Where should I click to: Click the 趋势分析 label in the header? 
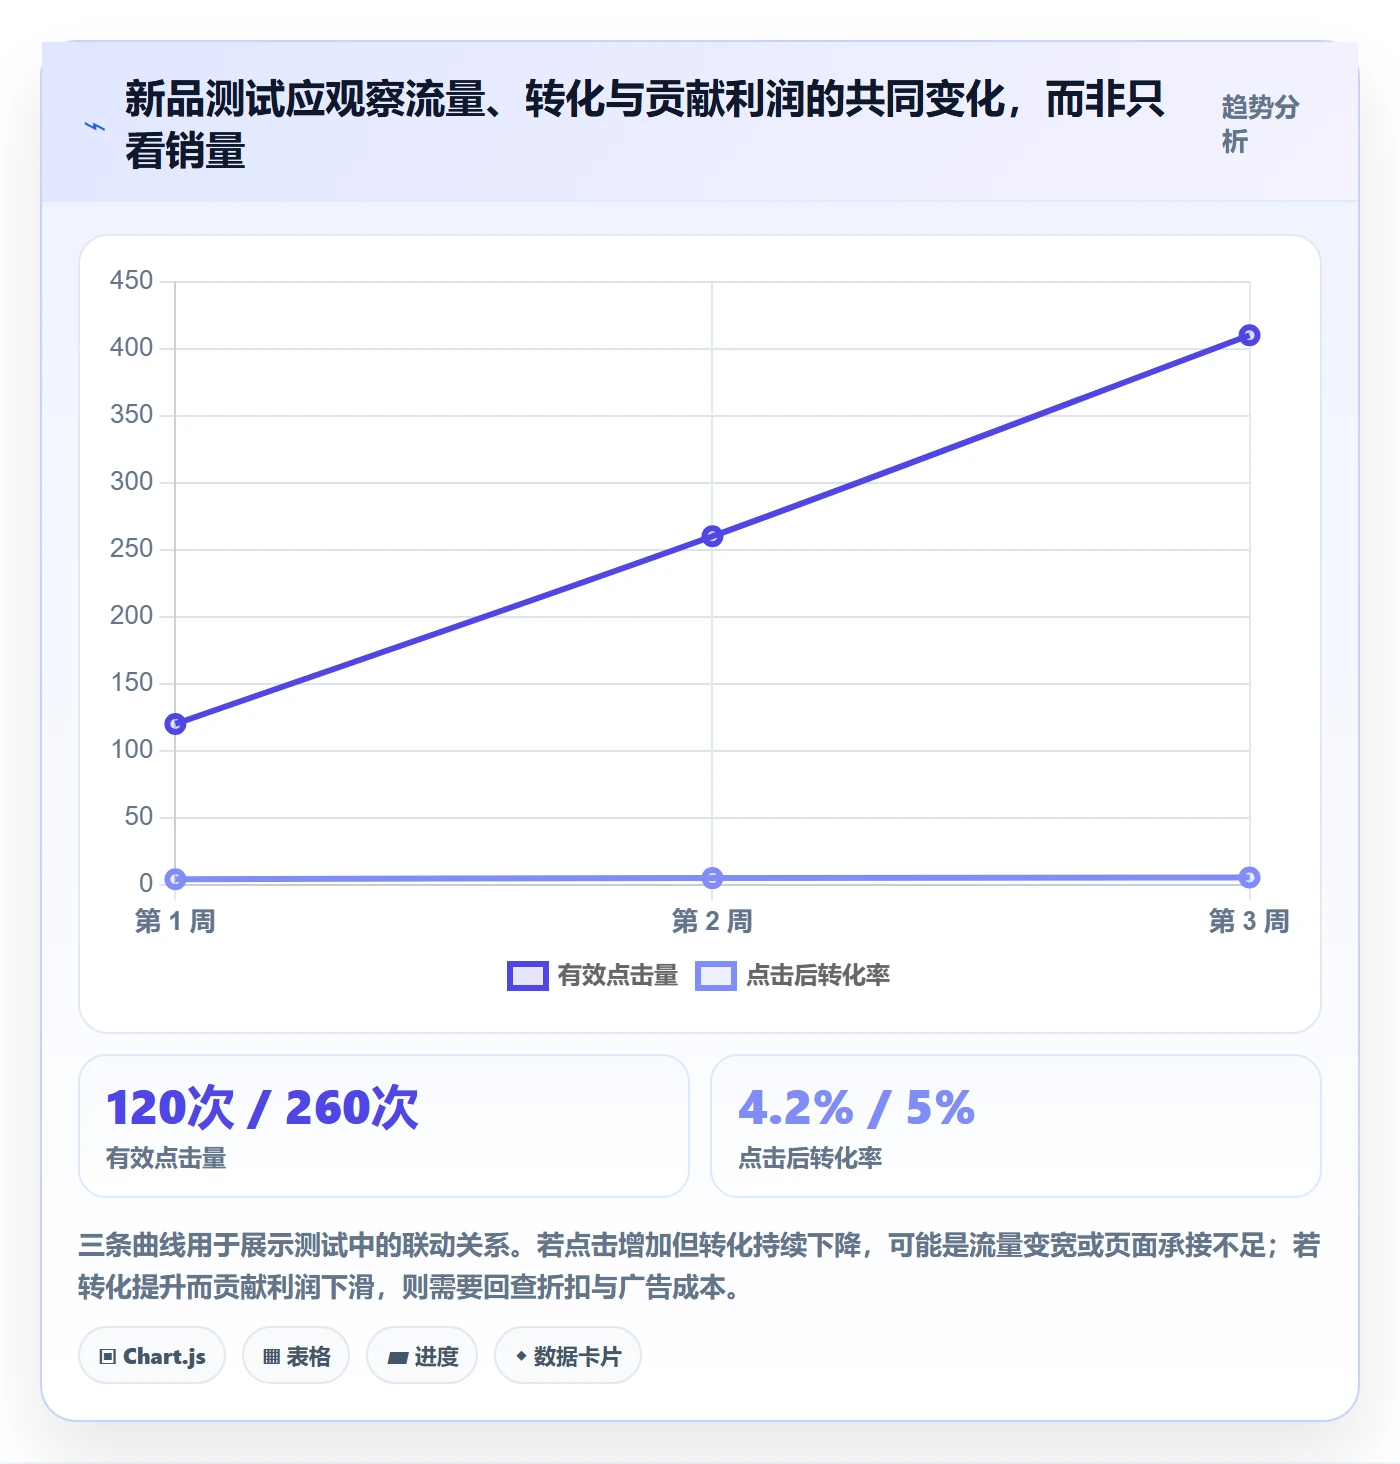pyautogui.click(x=1260, y=124)
